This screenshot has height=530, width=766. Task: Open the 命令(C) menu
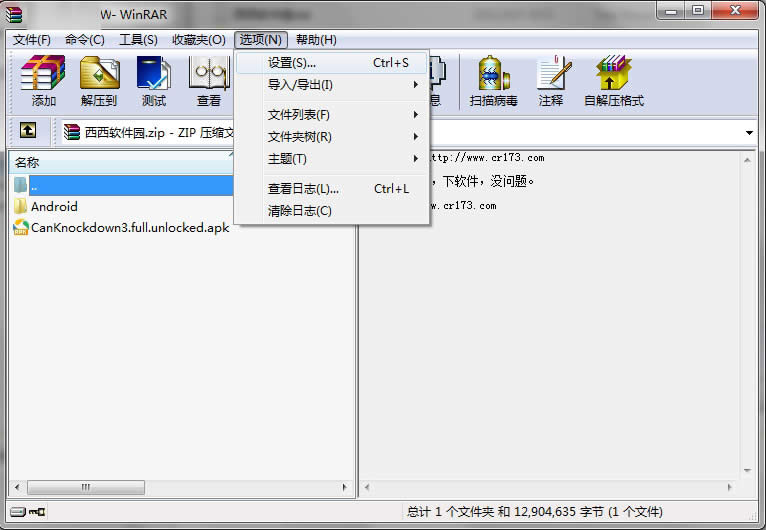(85, 40)
